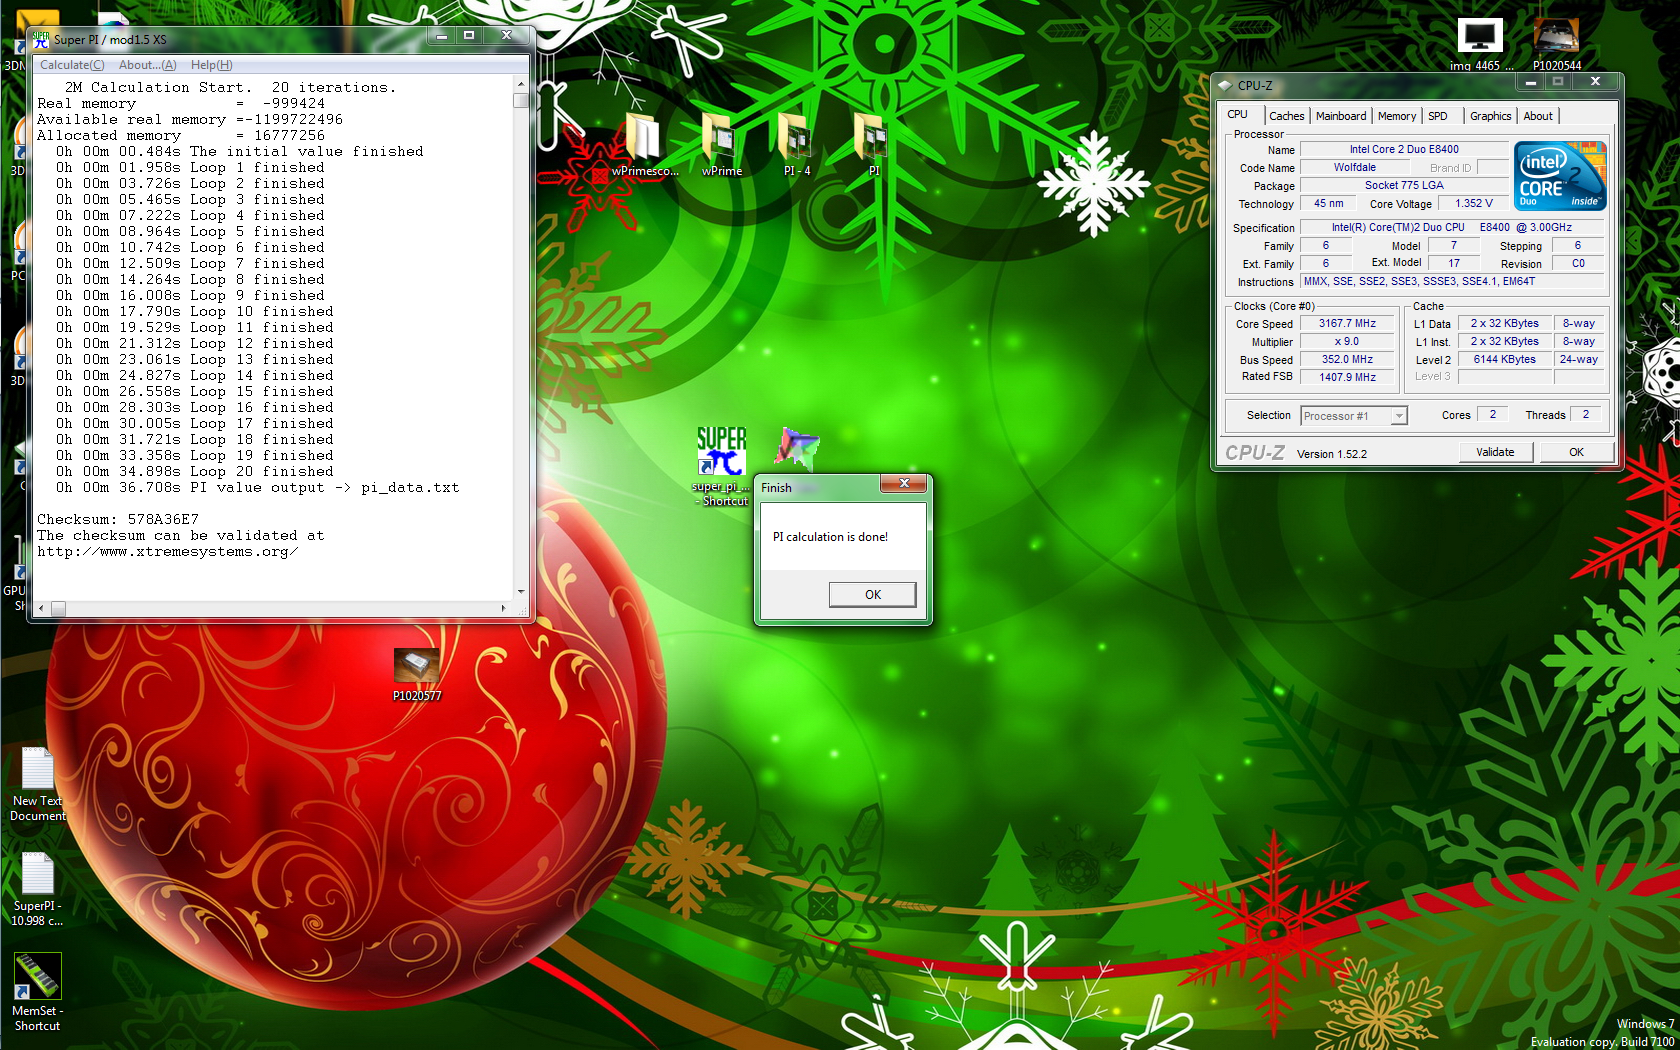The image size is (1680, 1050).
Task: Close the Finish dialog with X
Action: coord(904,483)
